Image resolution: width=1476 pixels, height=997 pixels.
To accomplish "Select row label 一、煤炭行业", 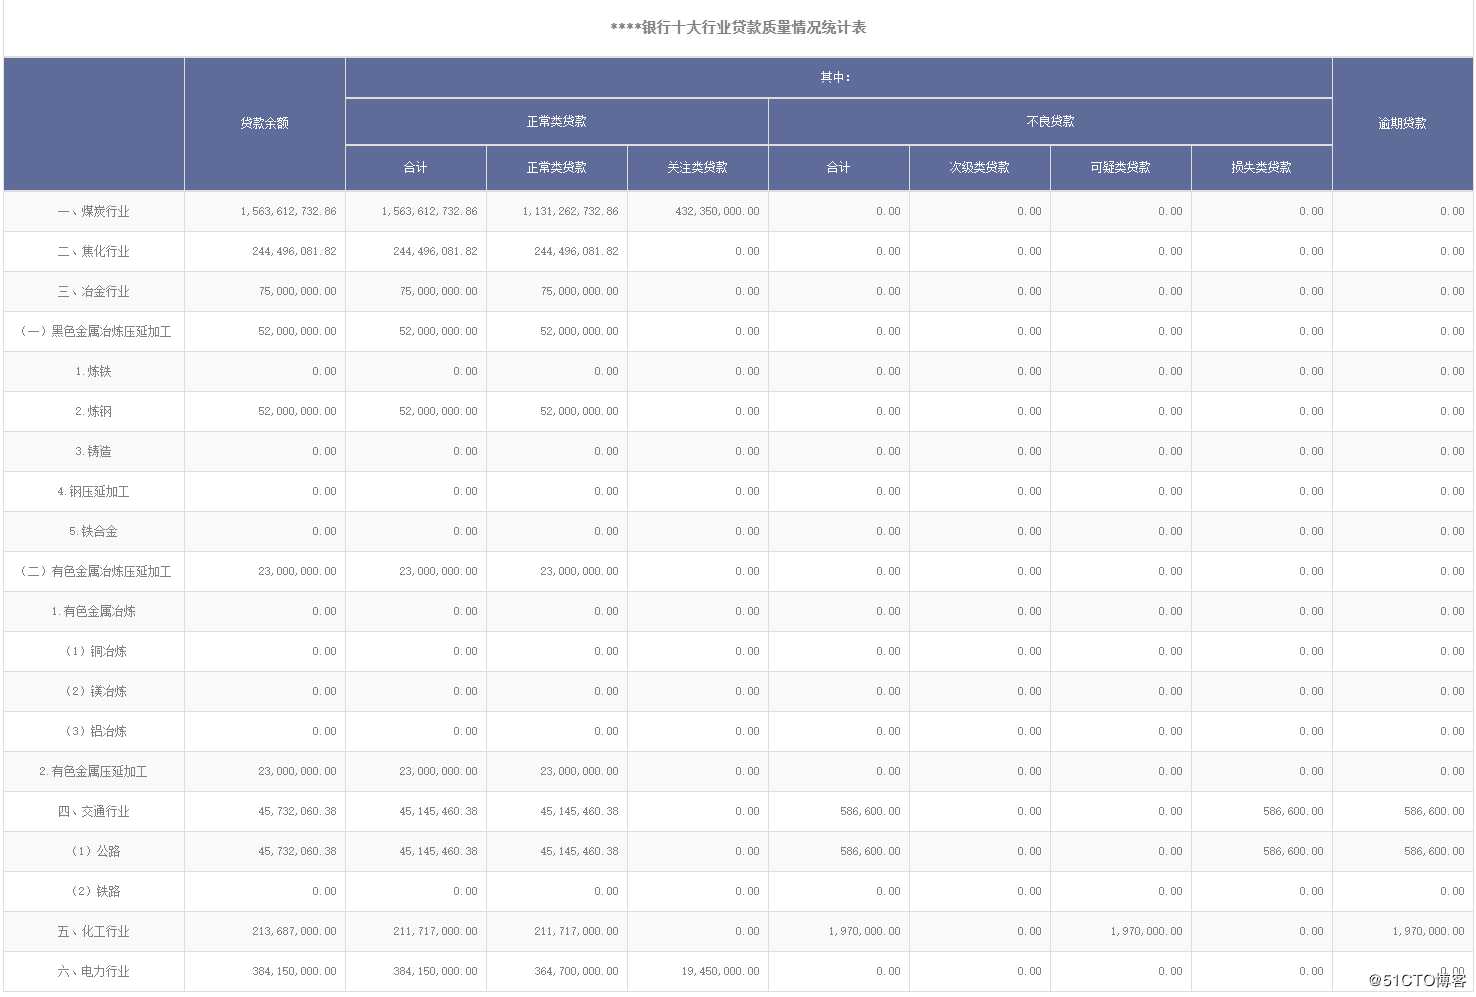I will click(x=93, y=211).
